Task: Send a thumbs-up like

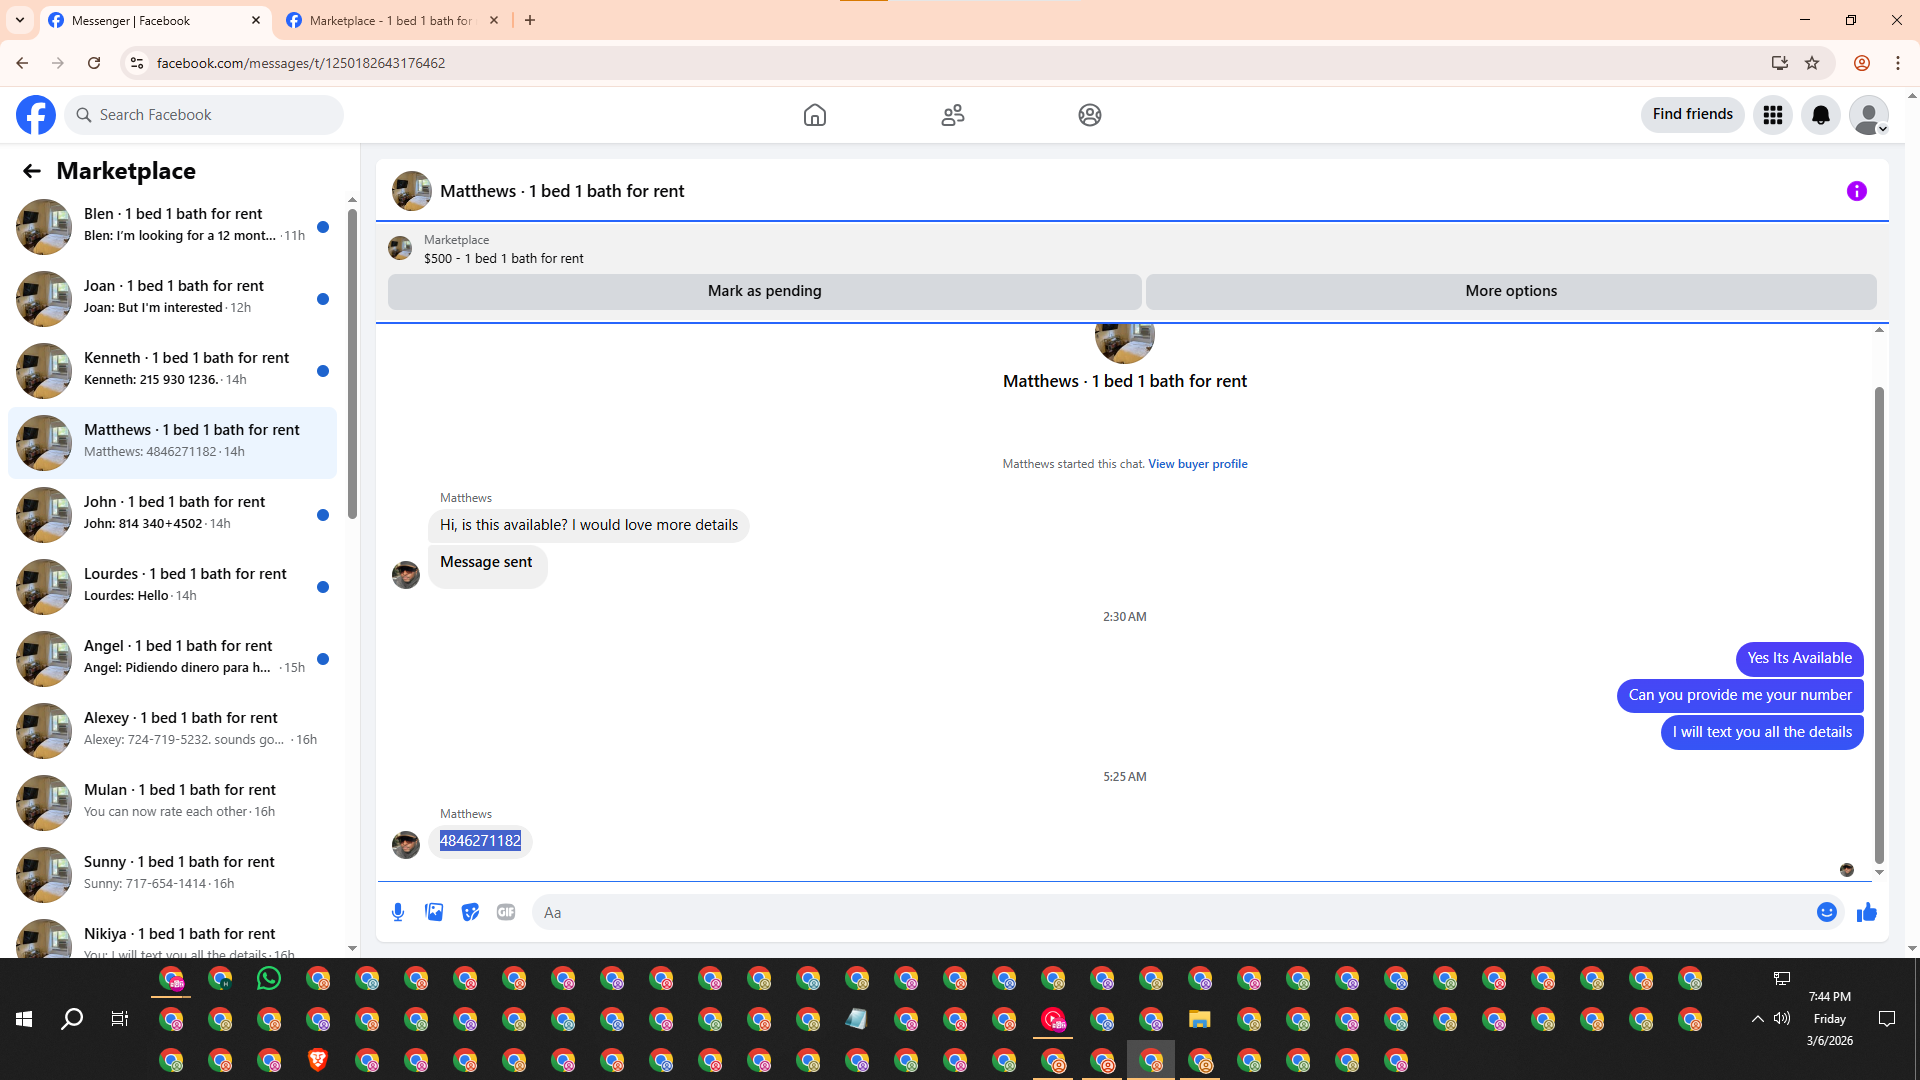Action: (x=1866, y=912)
